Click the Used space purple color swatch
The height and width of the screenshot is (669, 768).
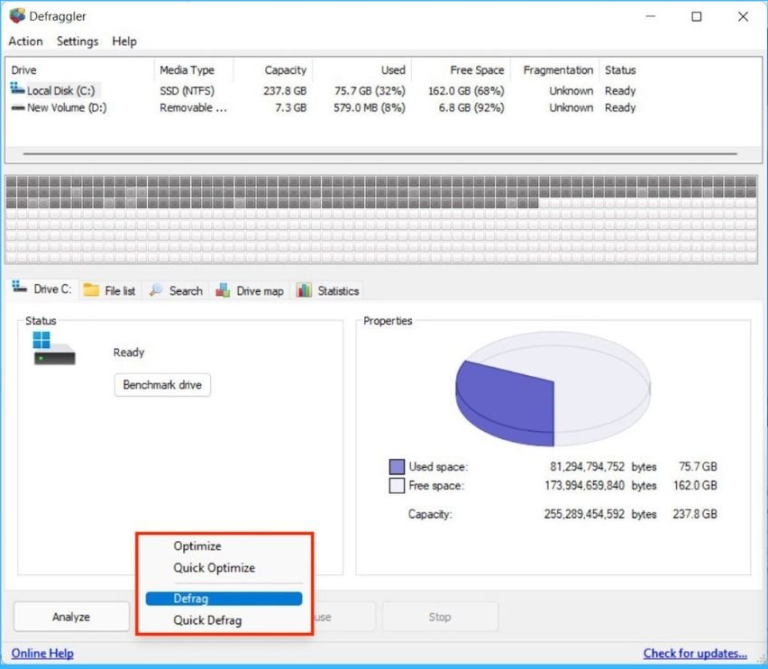(x=396, y=467)
